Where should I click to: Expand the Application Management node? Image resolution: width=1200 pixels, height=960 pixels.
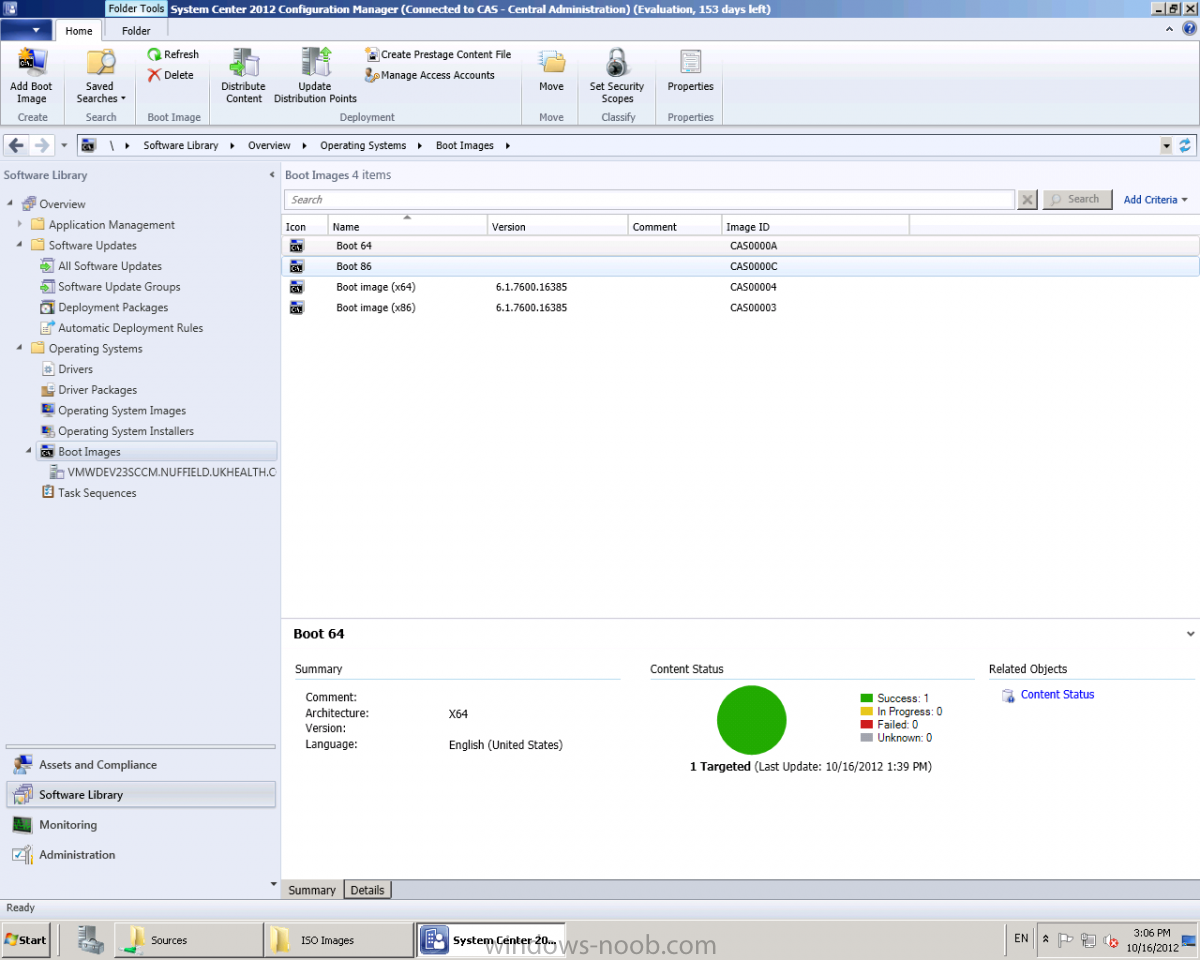19,225
